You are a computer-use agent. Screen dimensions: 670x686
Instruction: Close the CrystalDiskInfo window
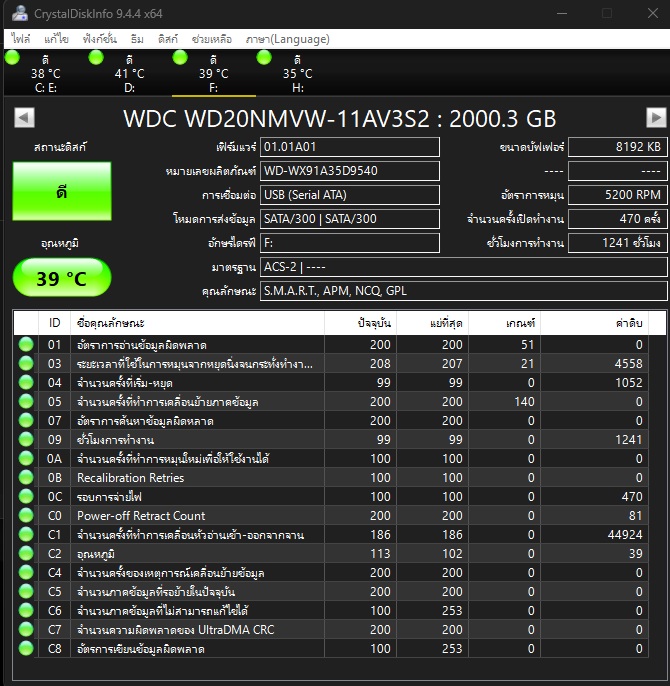tap(653, 14)
